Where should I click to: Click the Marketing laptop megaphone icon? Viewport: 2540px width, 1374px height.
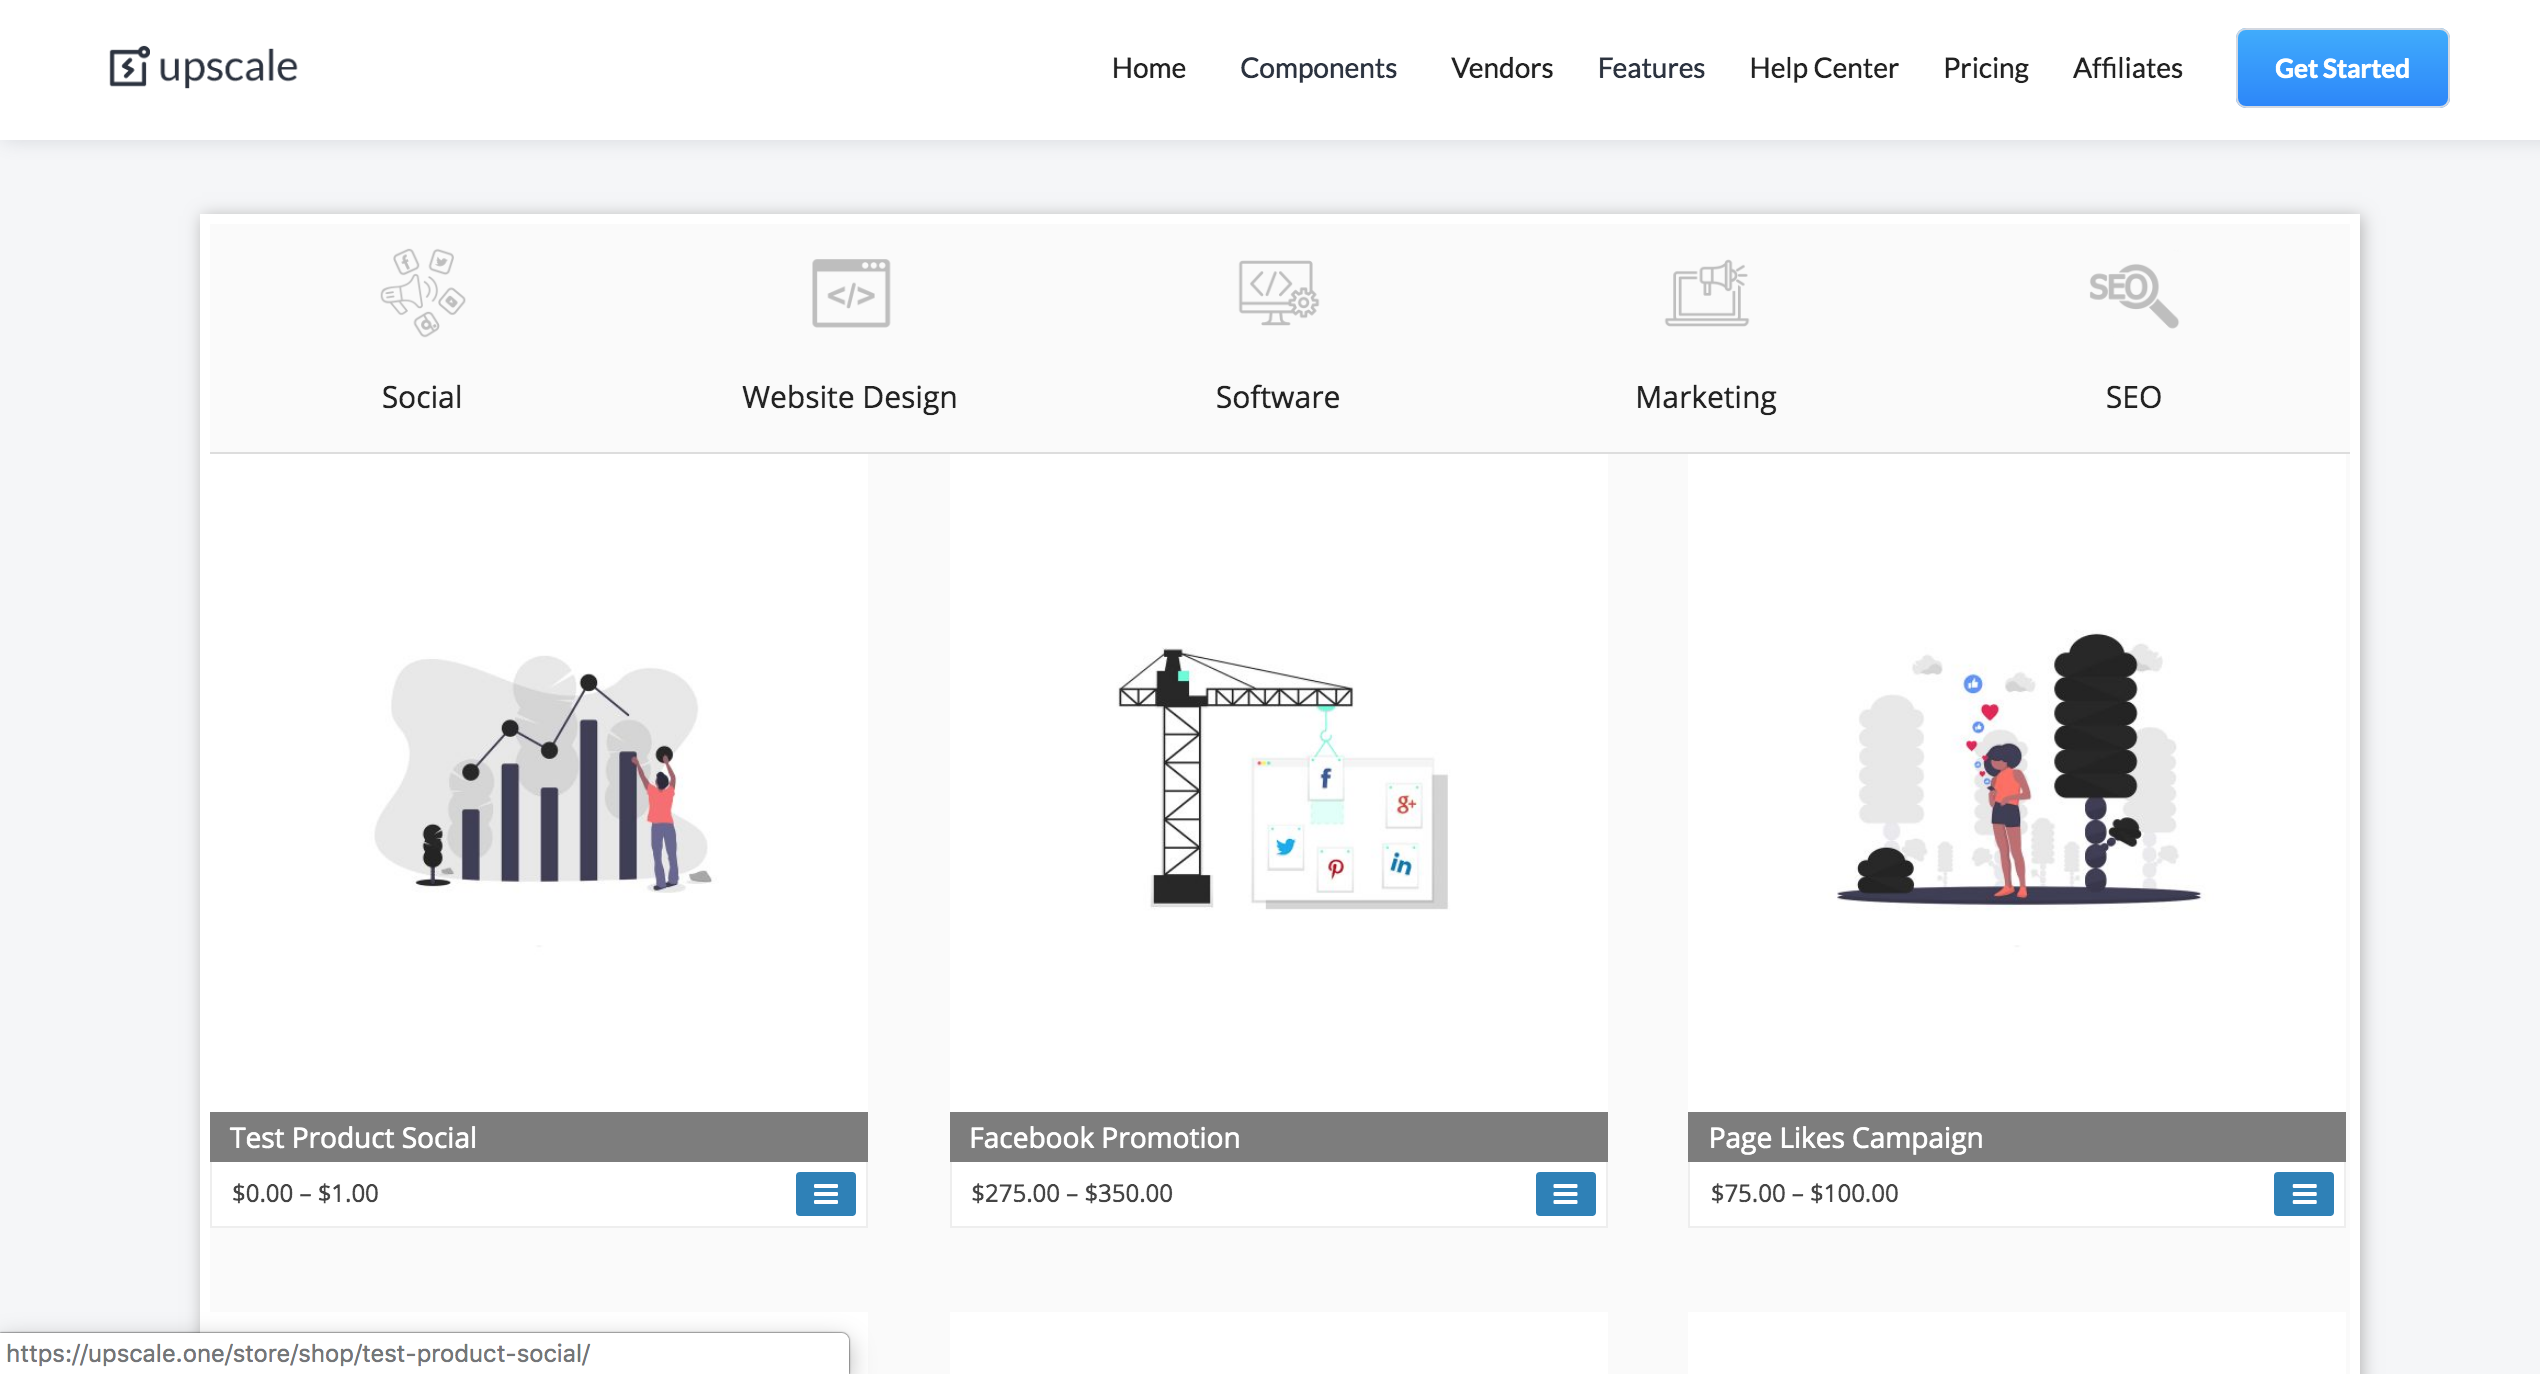1706,293
